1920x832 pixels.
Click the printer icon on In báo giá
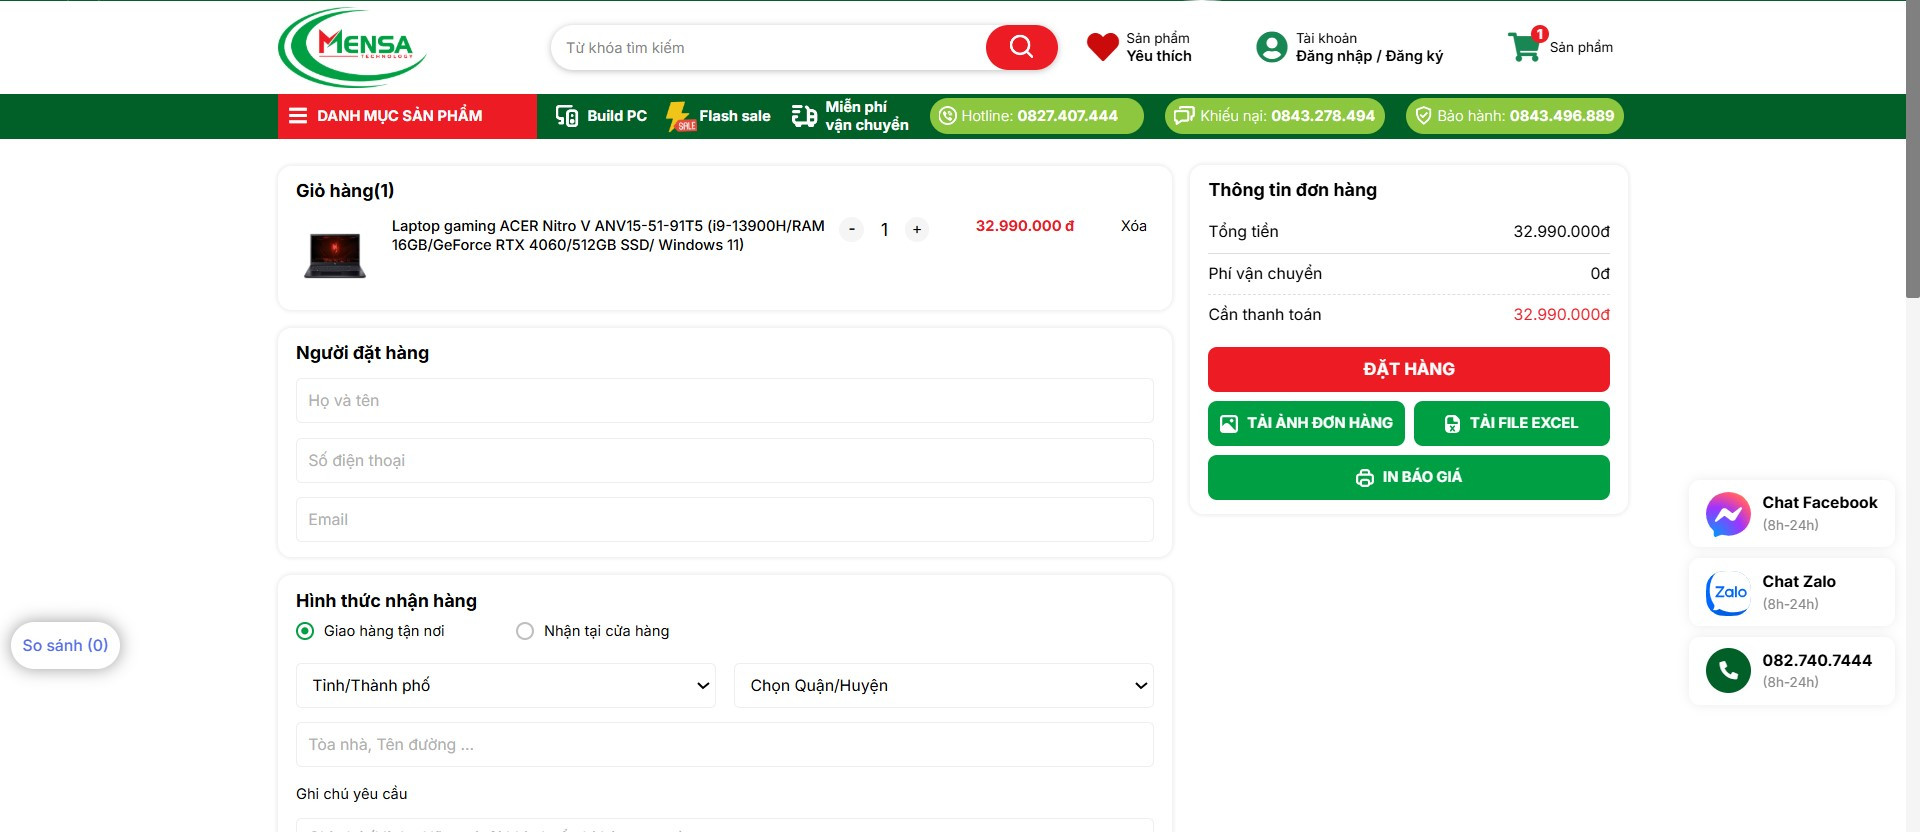1364,478
